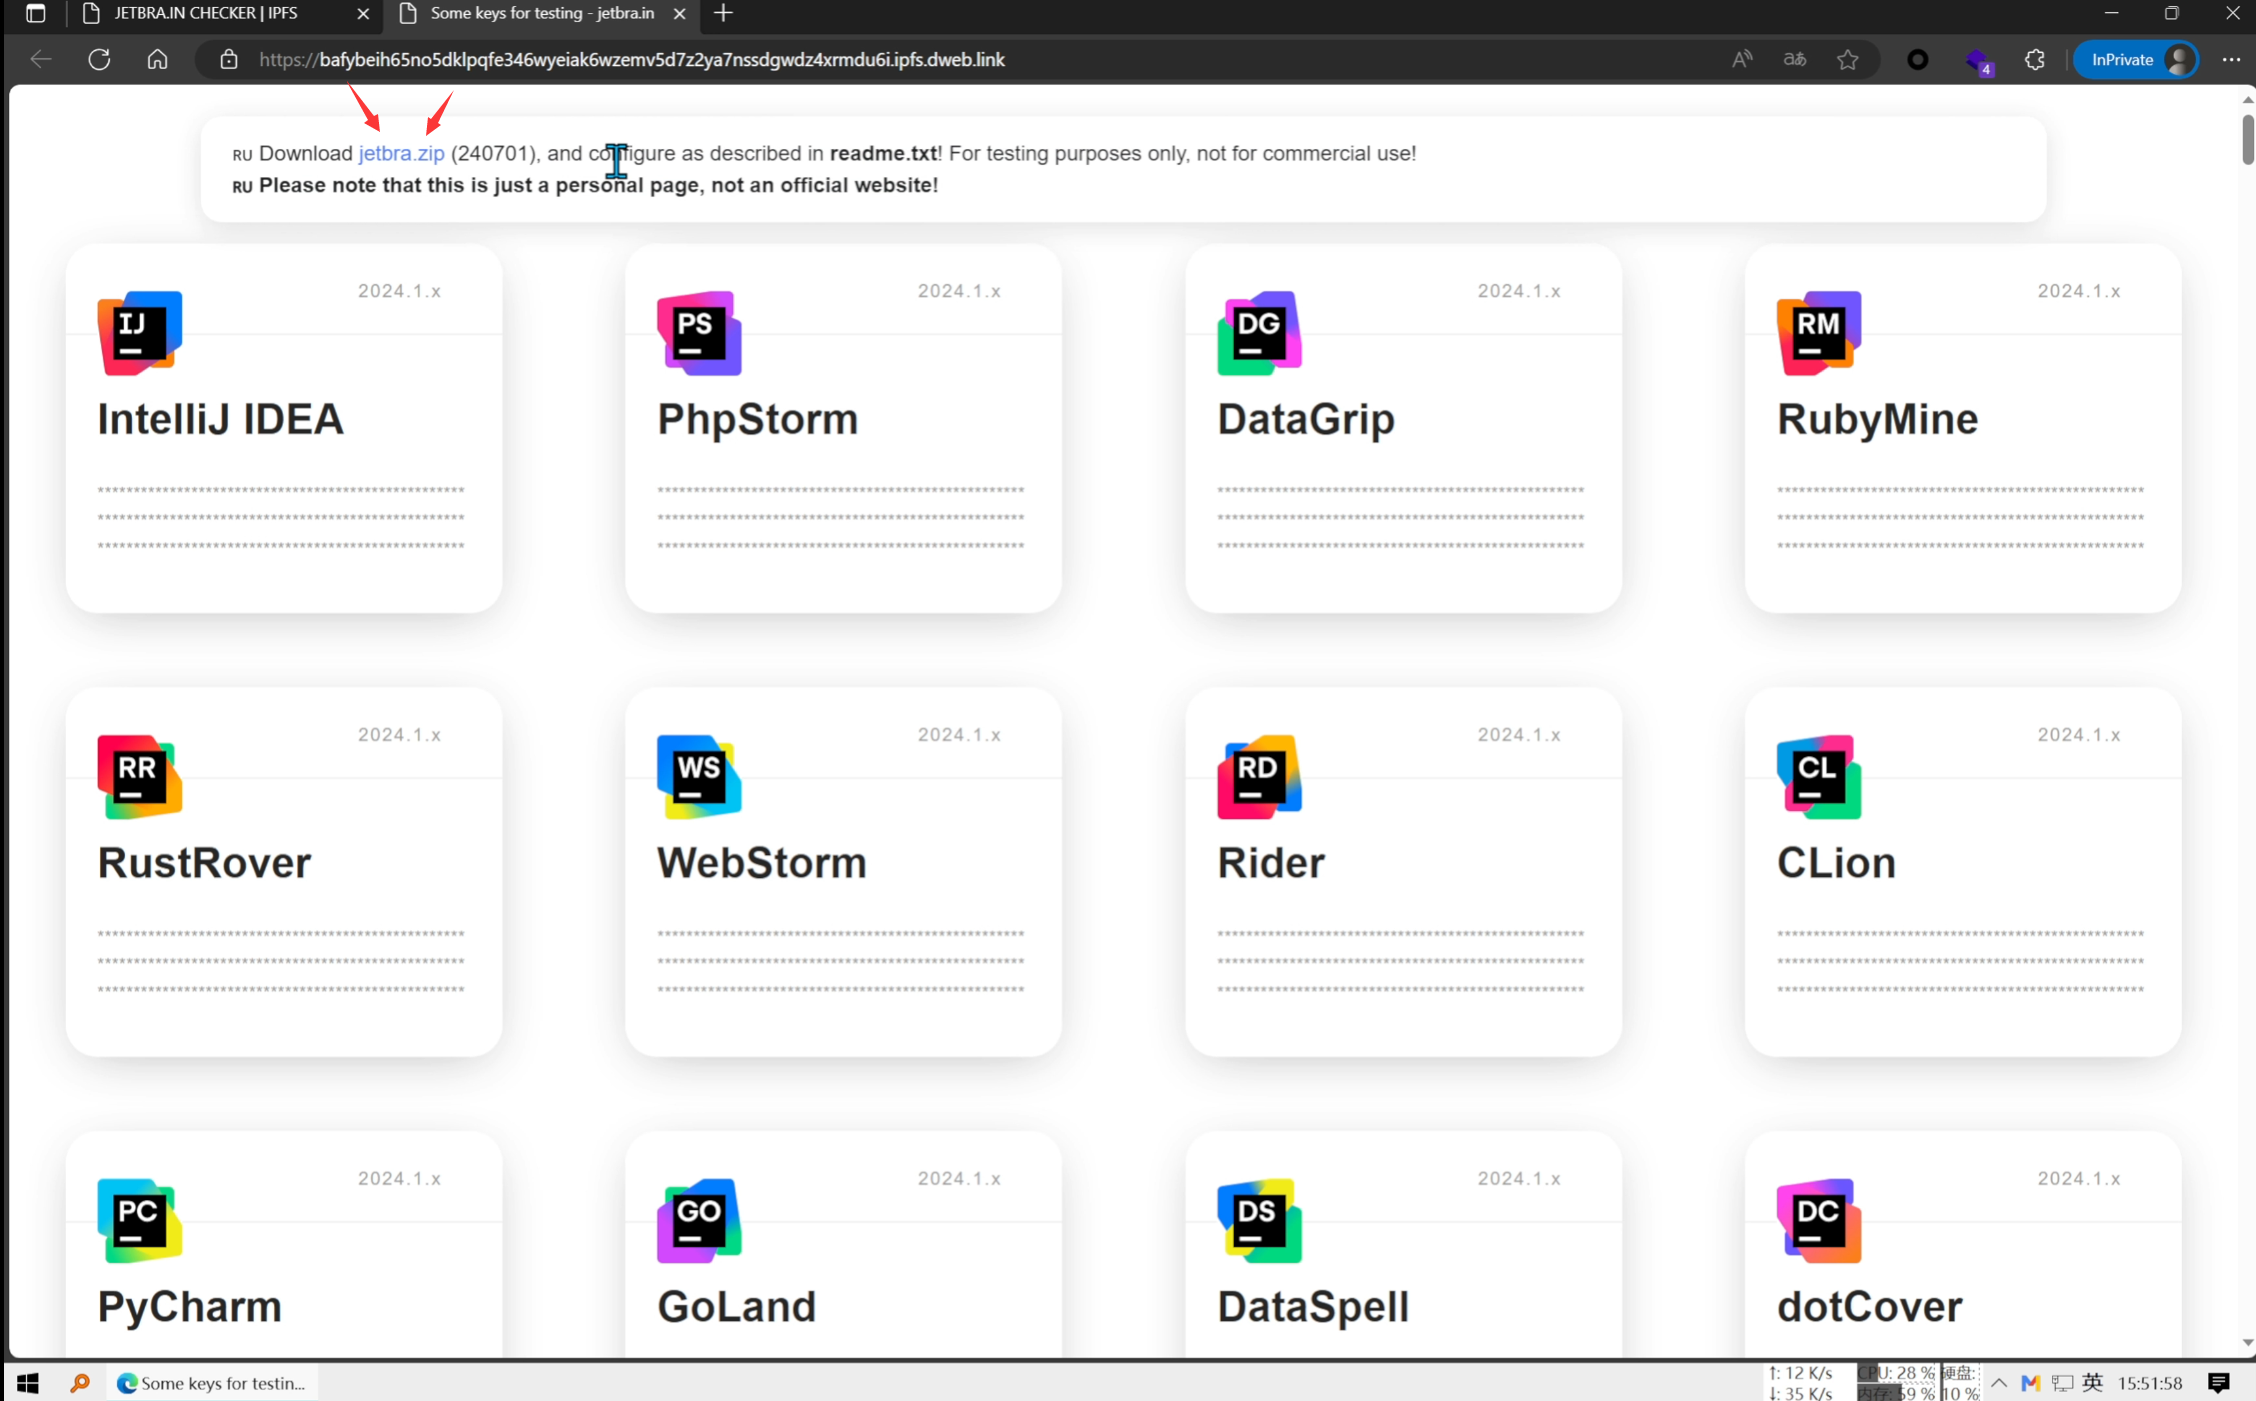2256x1401 pixels.
Task: Click the WebStorm WS logo icon
Action: (699, 777)
